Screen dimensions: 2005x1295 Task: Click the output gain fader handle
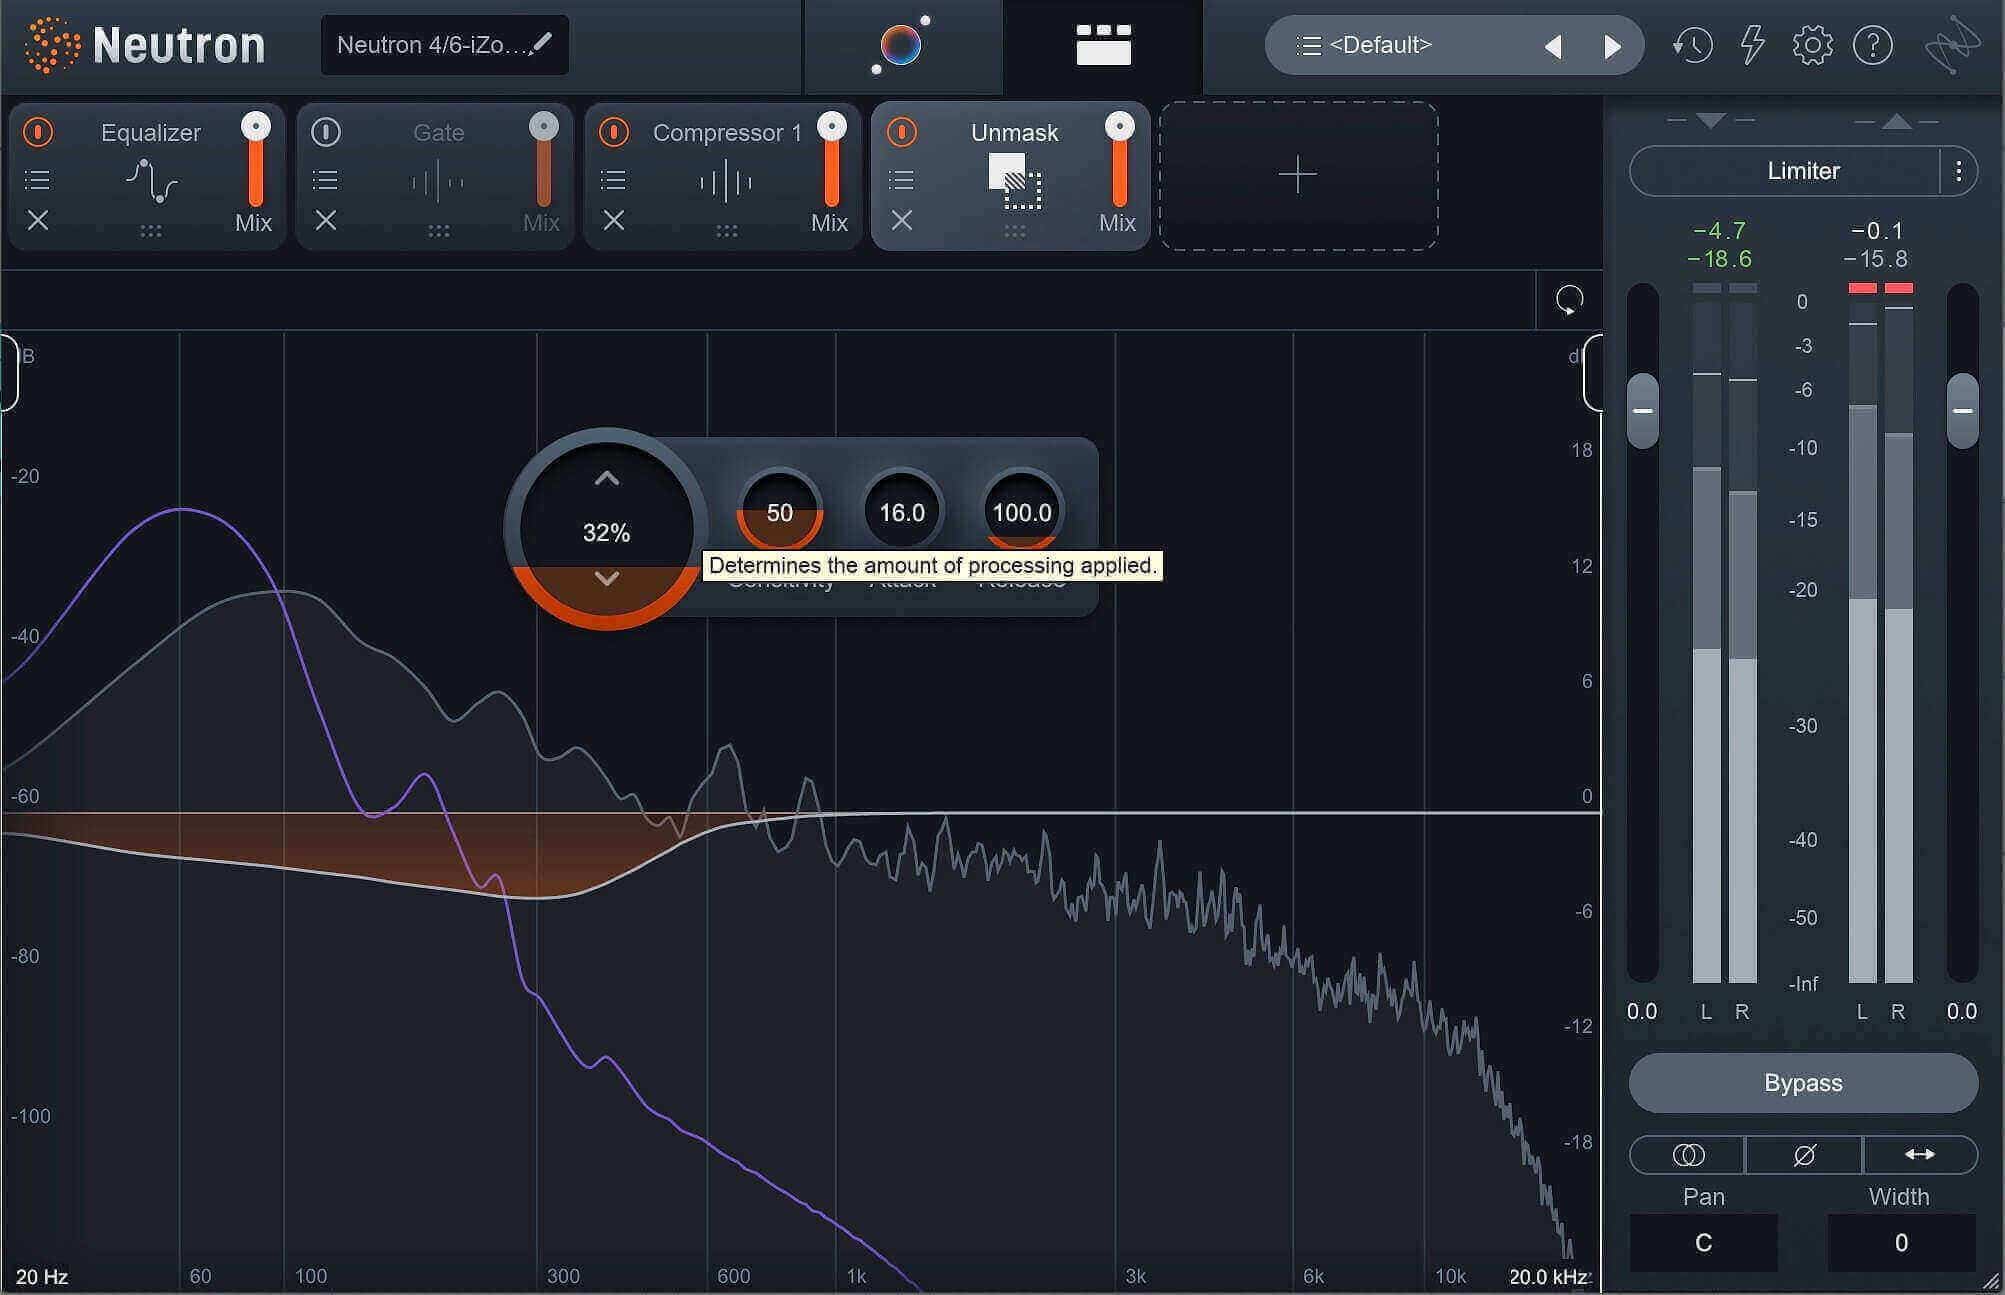click(1962, 411)
